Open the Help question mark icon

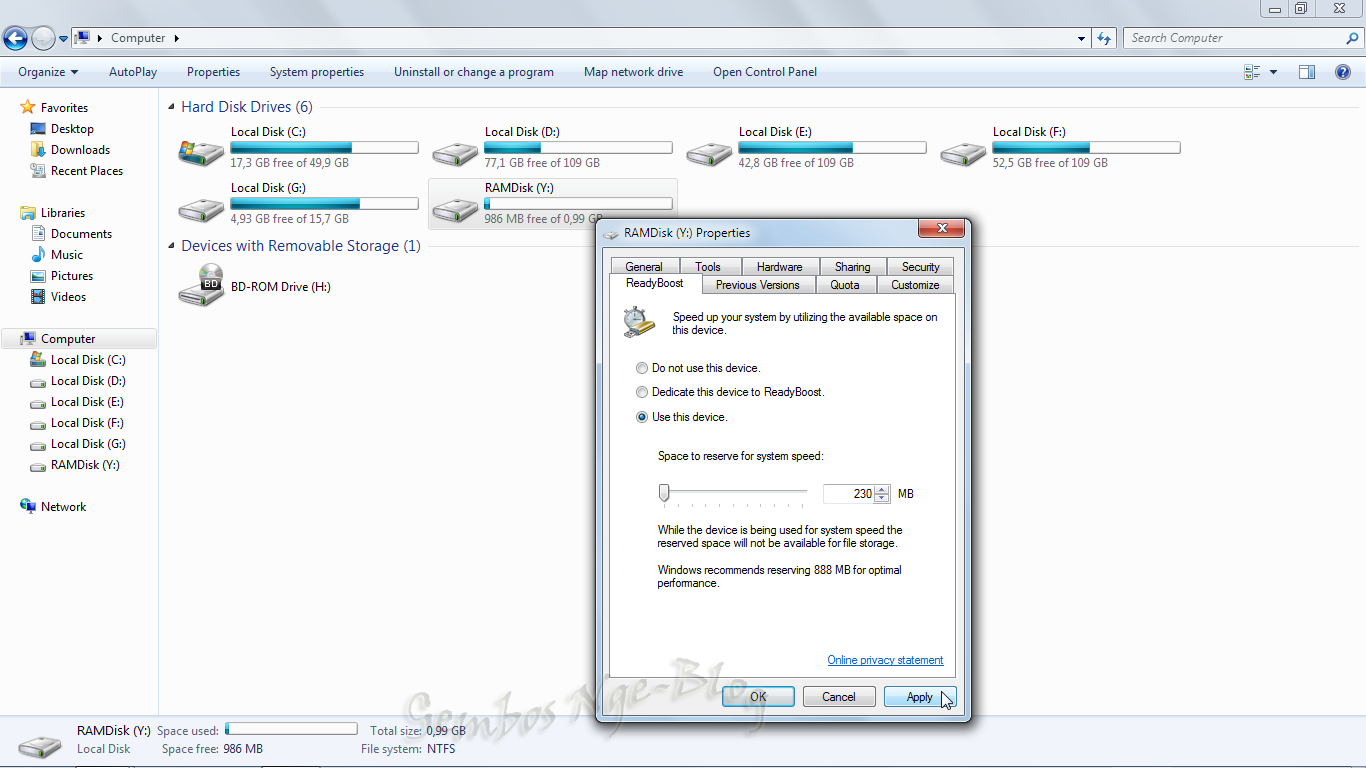tap(1343, 72)
